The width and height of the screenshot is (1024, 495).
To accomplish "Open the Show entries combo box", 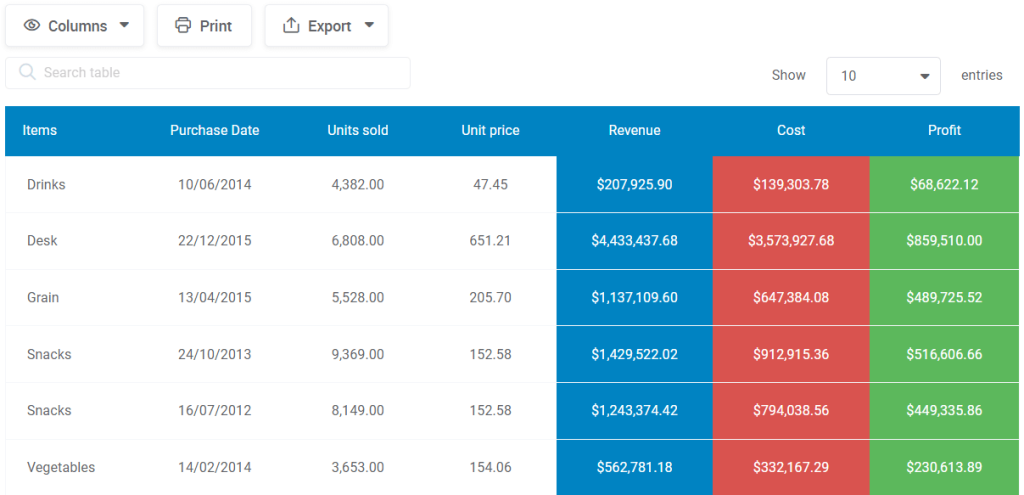I will (883, 76).
